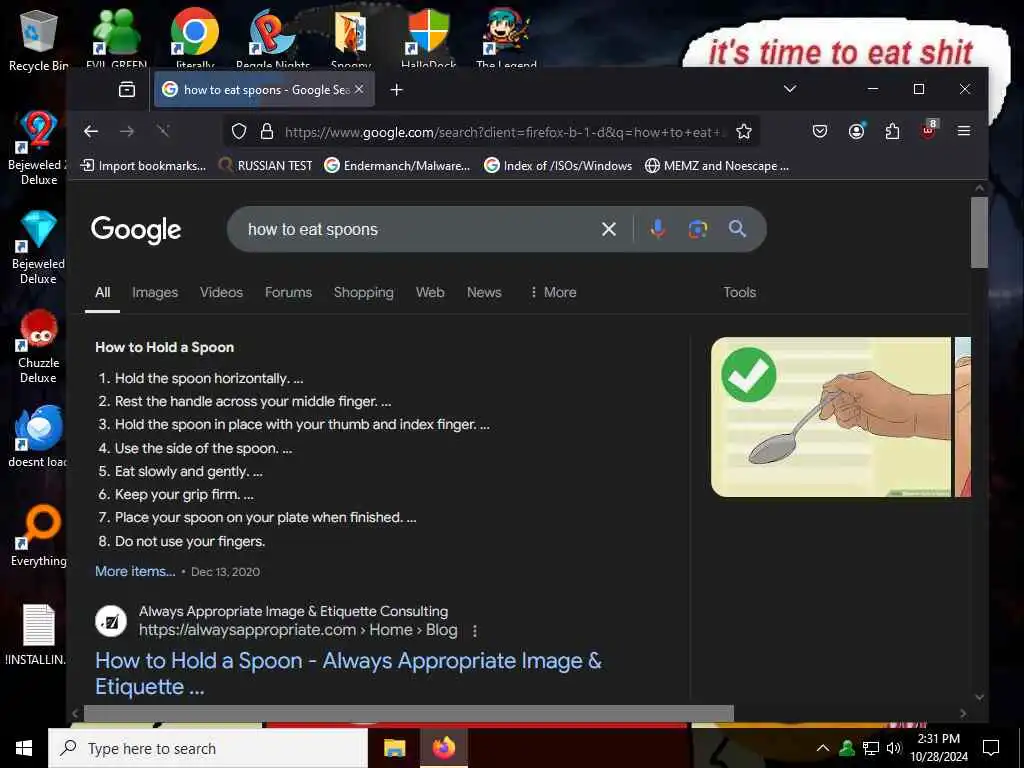Switch to the Images tab
This screenshot has height=768, width=1024.
coord(155,293)
